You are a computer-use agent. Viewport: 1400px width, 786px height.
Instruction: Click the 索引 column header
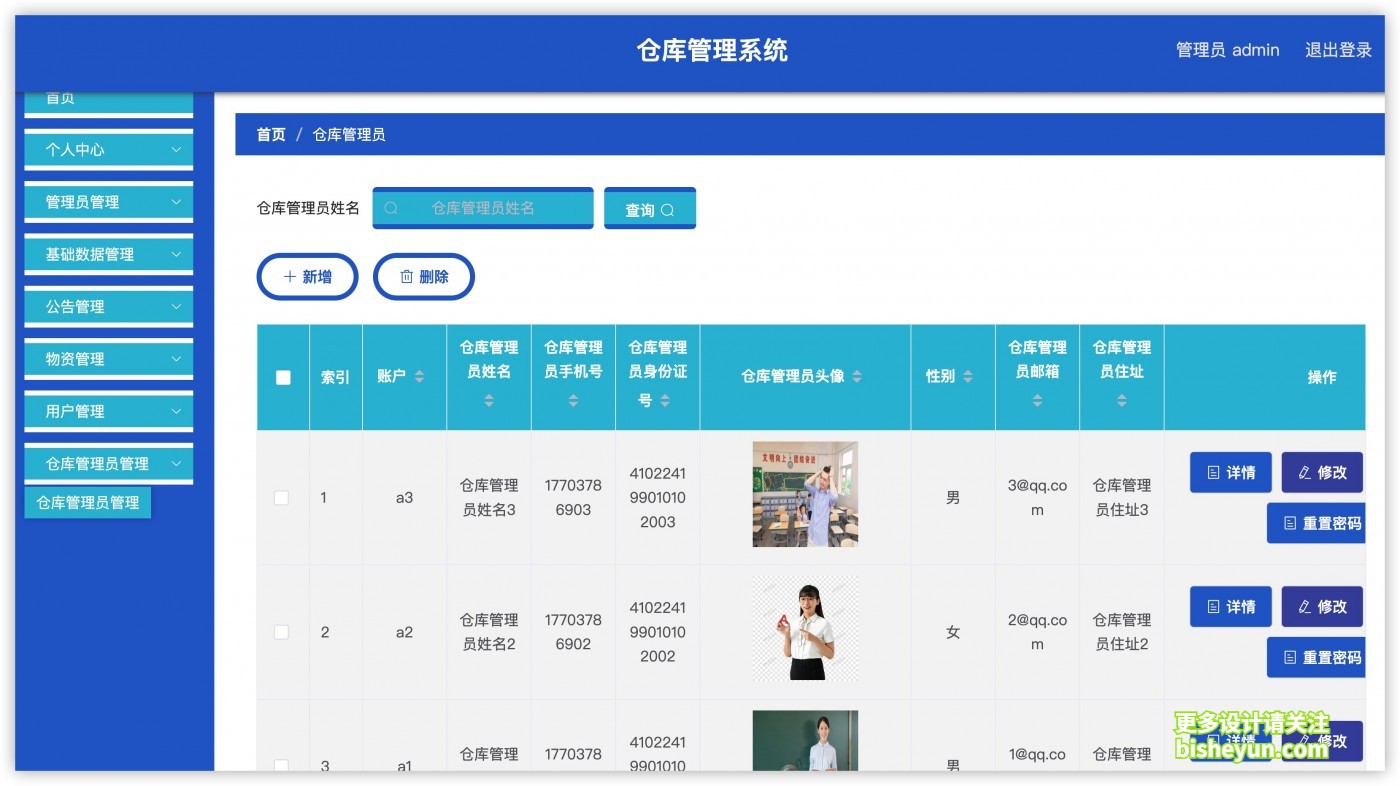tap(335, 377)
